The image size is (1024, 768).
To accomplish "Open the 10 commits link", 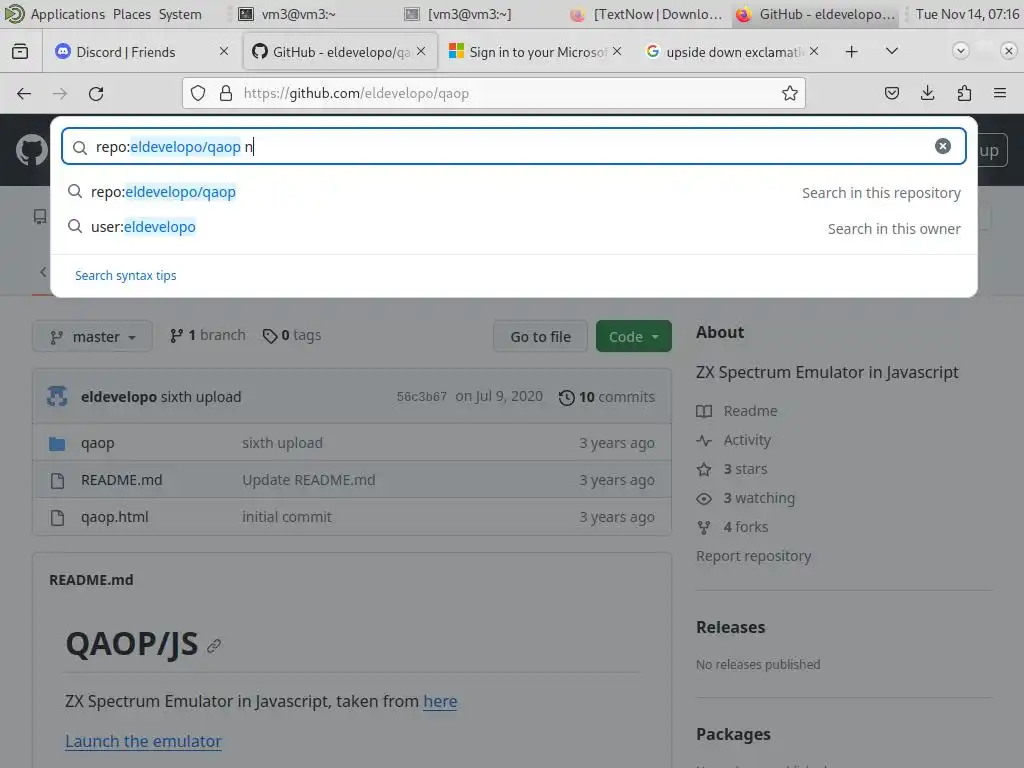I will 607,397.
